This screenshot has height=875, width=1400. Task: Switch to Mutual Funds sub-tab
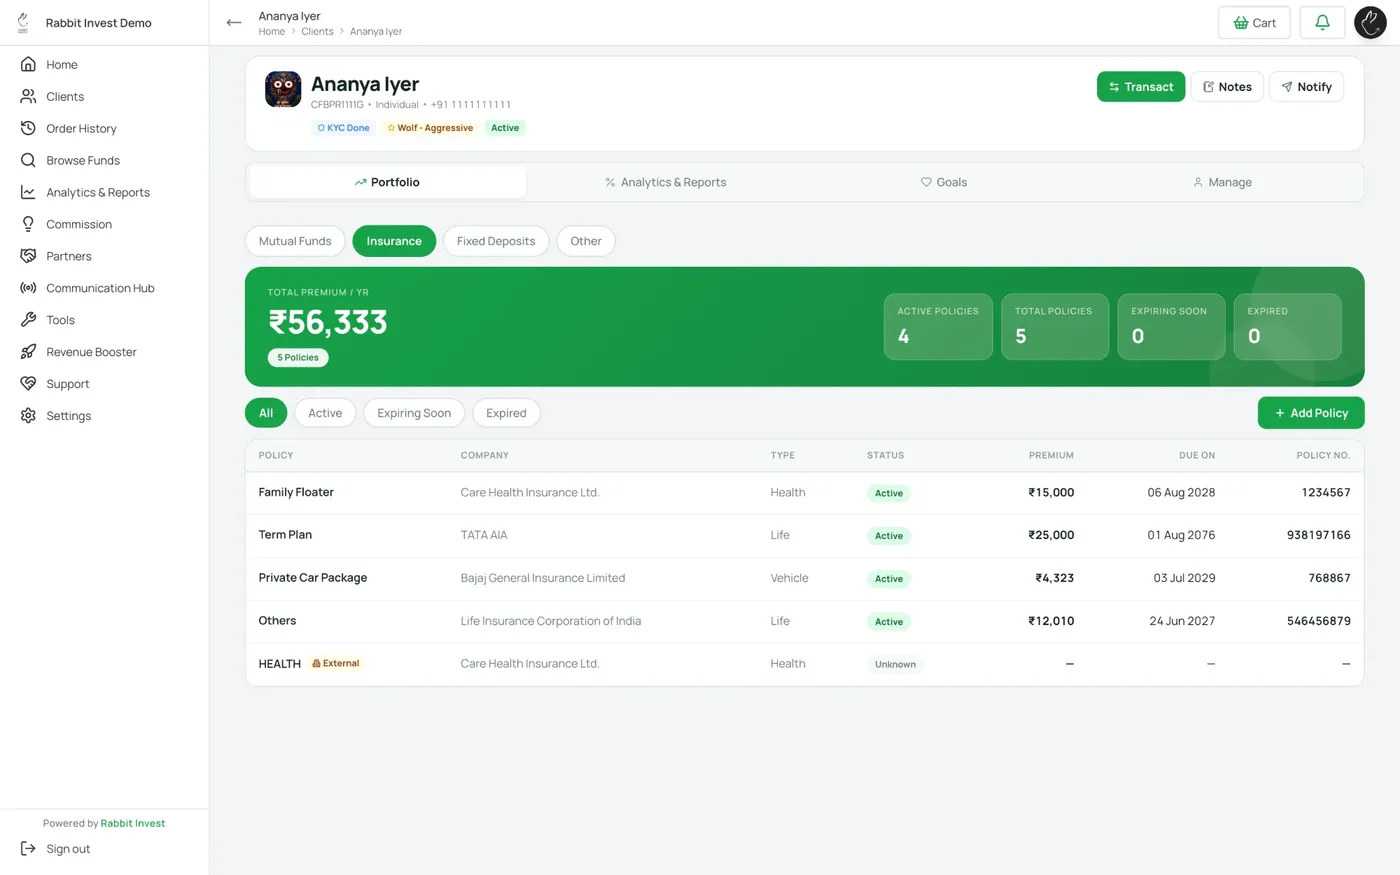click(295, 241)
